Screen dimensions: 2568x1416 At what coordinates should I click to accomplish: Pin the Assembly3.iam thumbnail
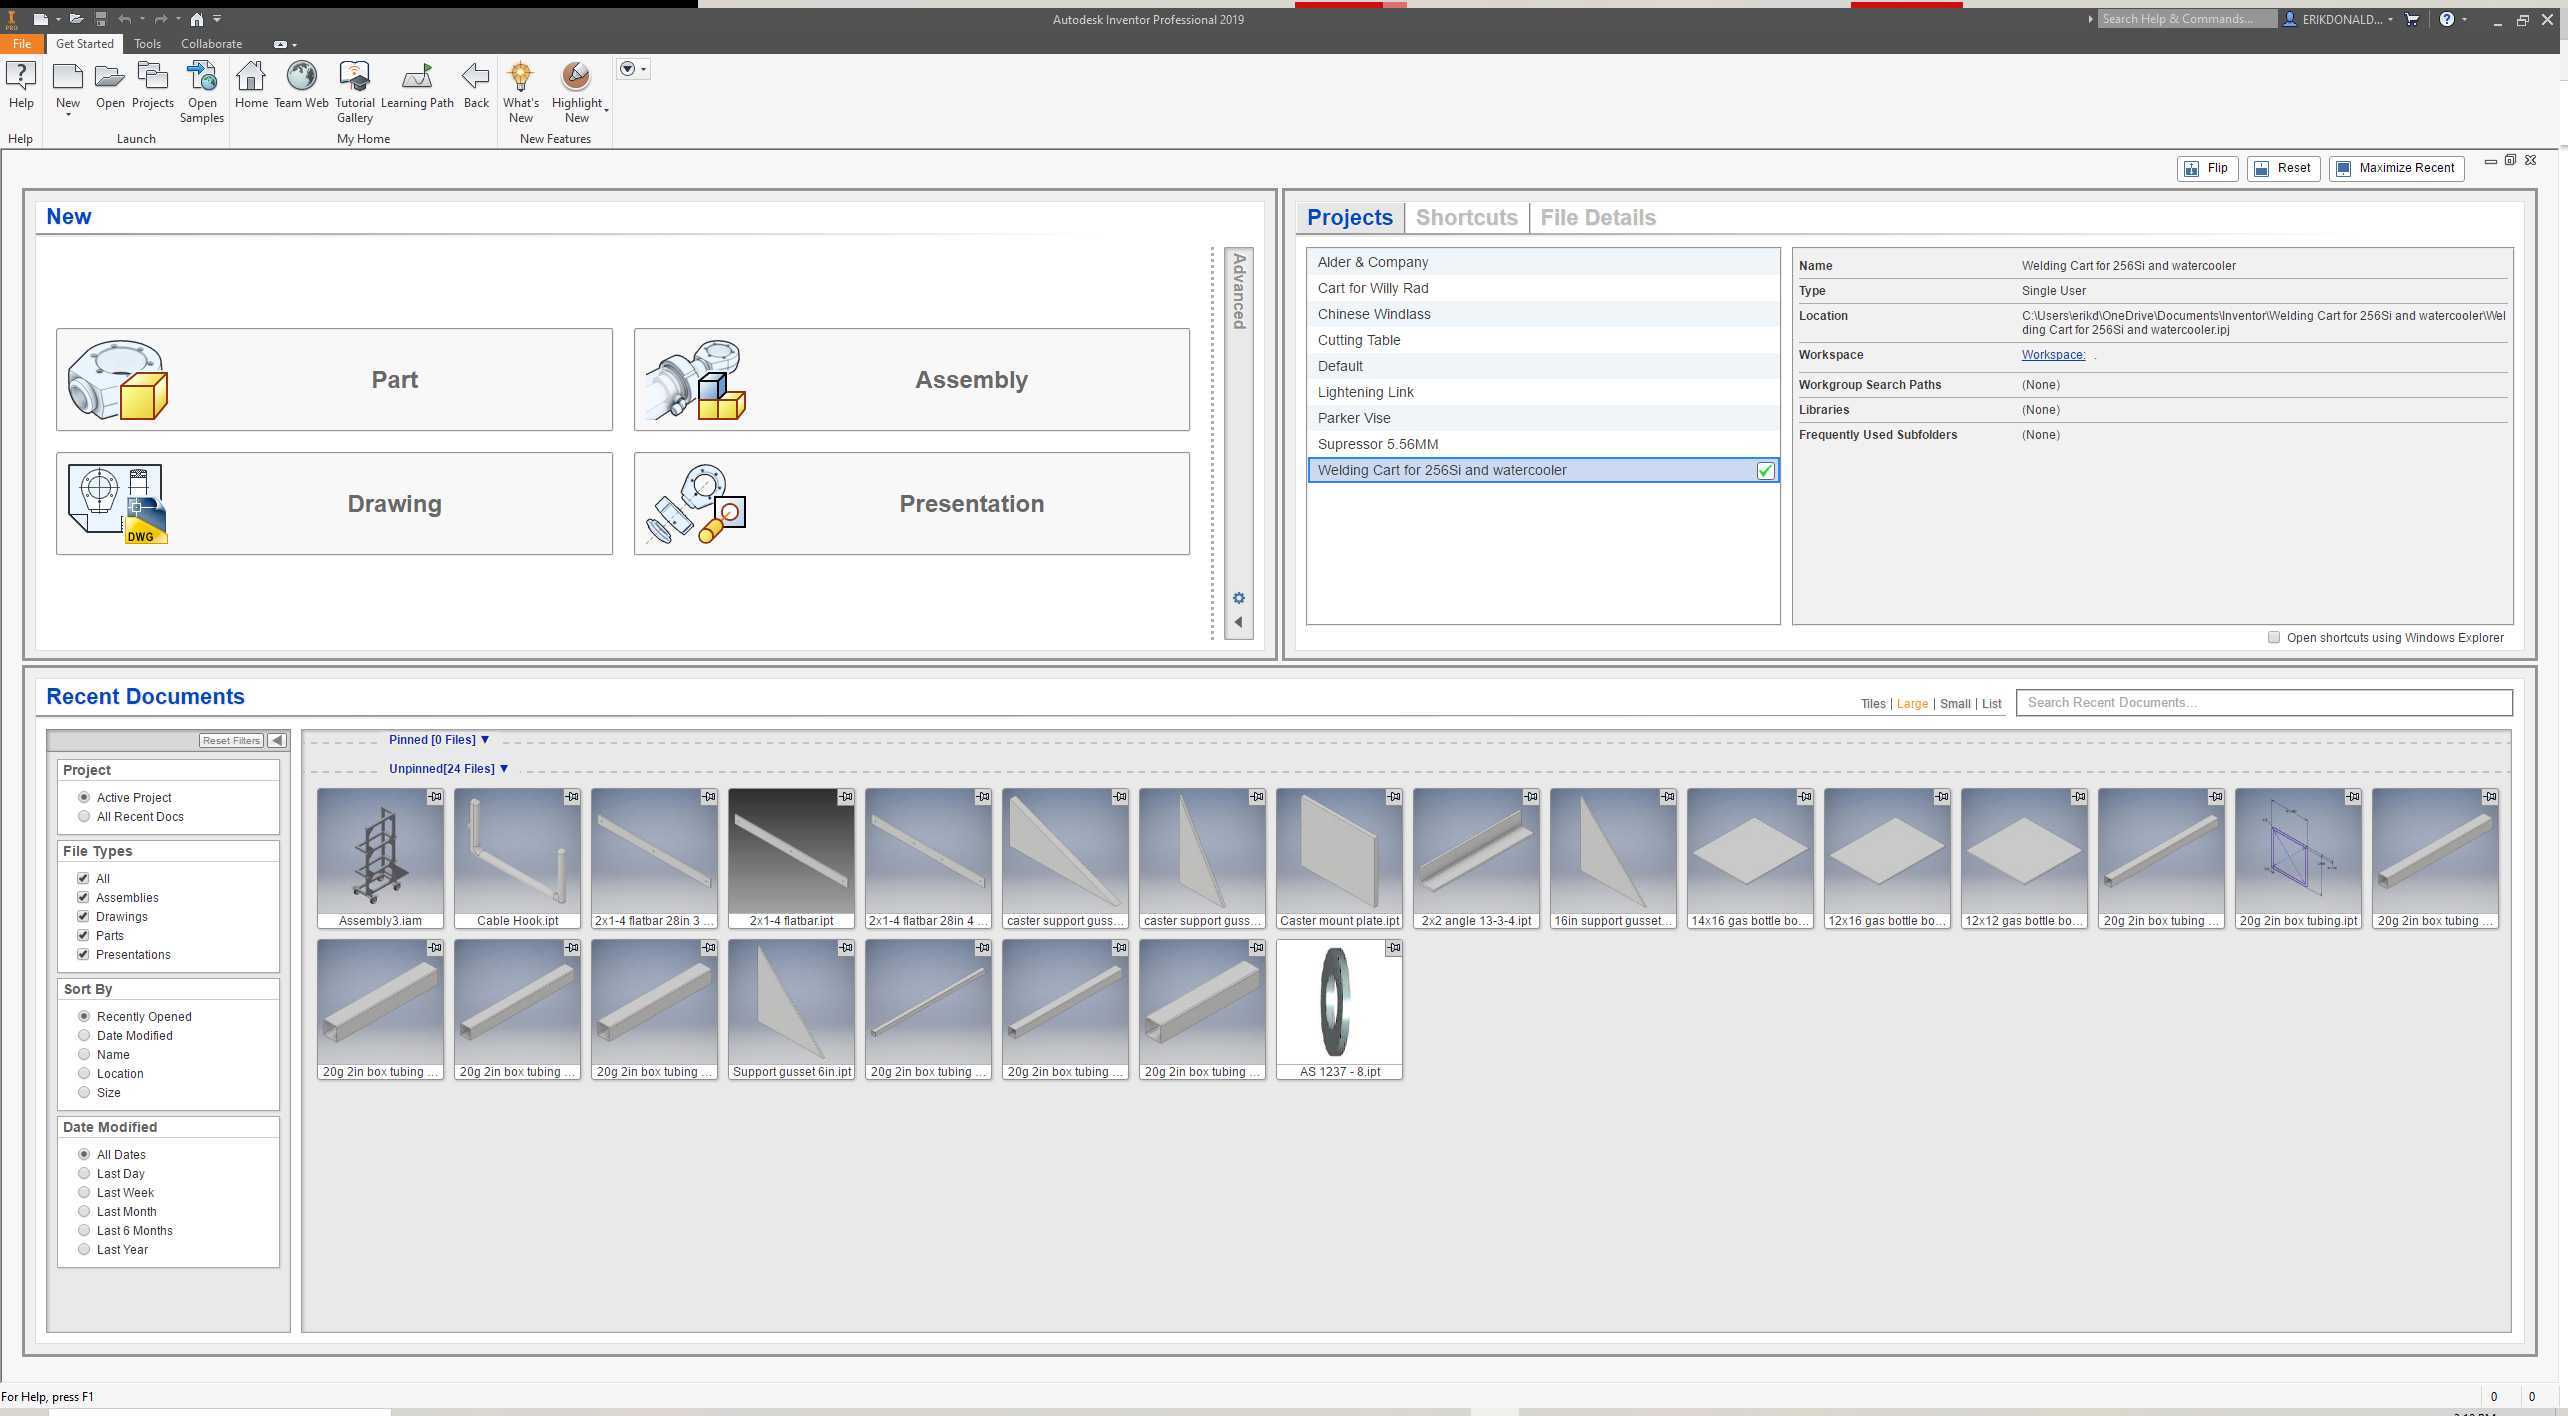[435, 797]
